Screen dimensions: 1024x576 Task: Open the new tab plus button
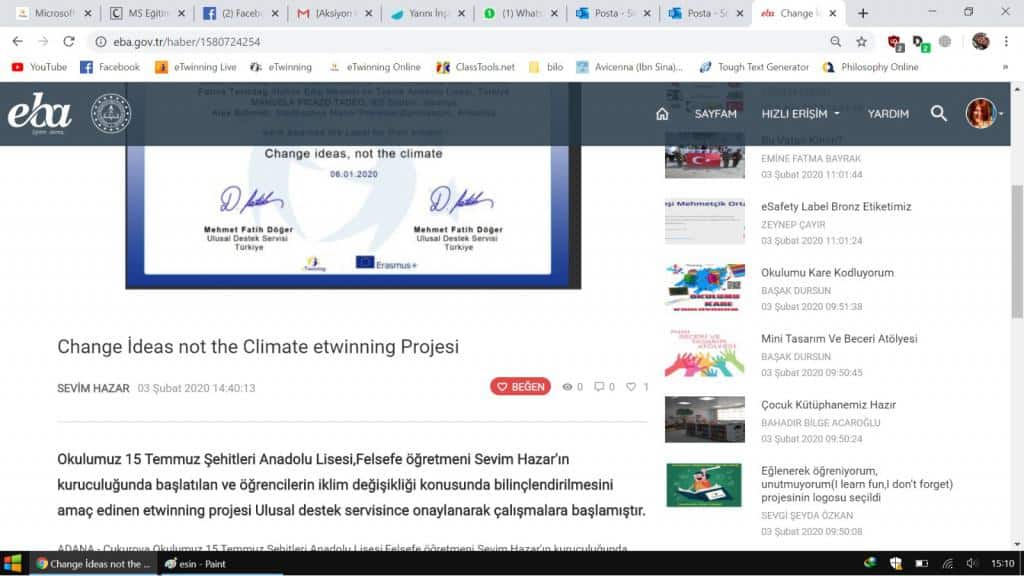click(x=863, y=13)
